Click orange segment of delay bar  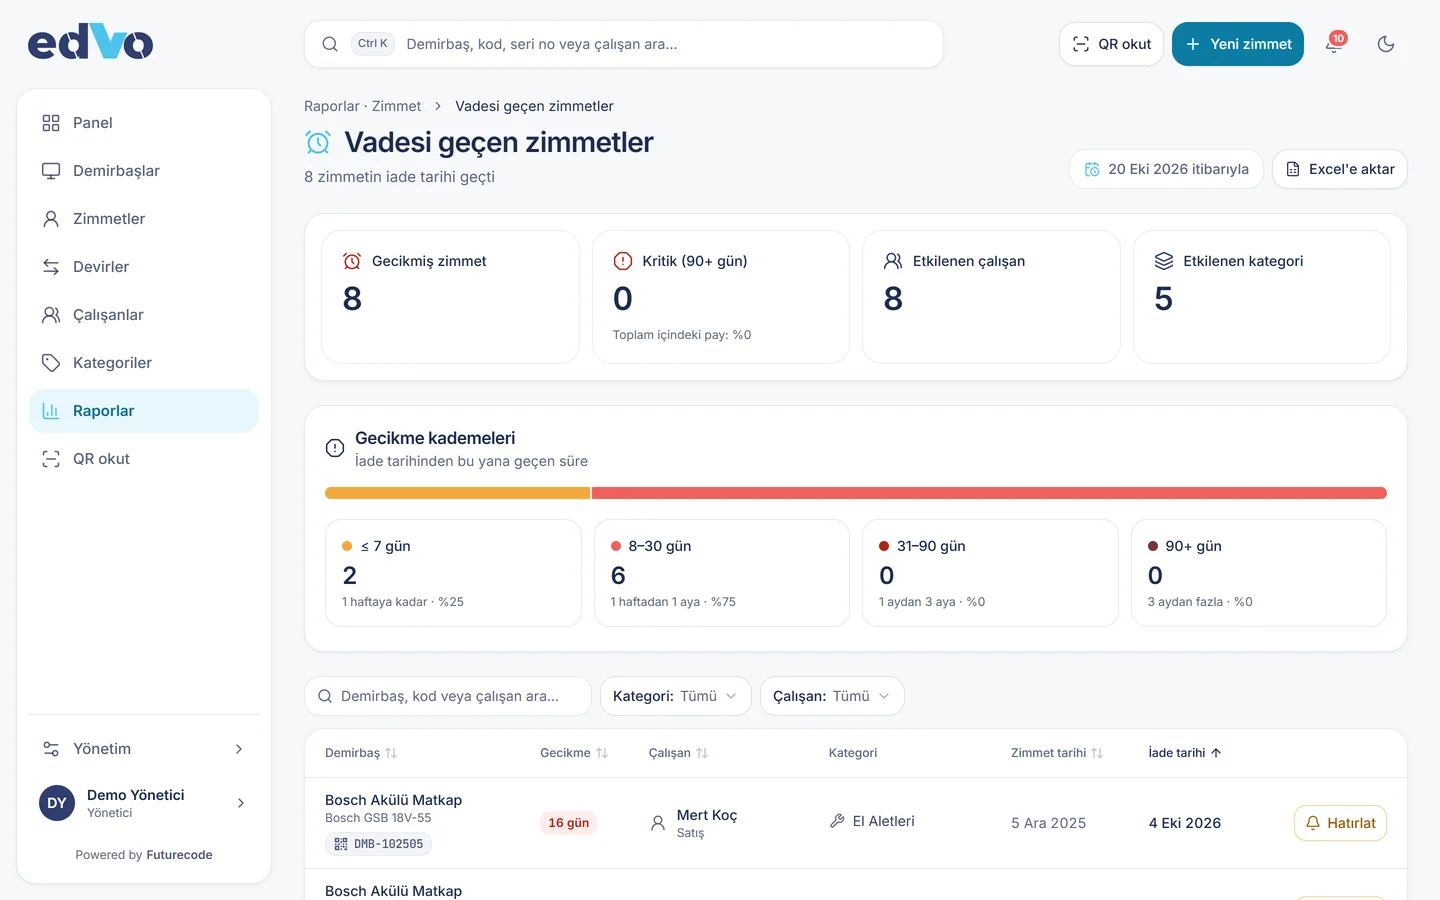[x=457, y=493]
